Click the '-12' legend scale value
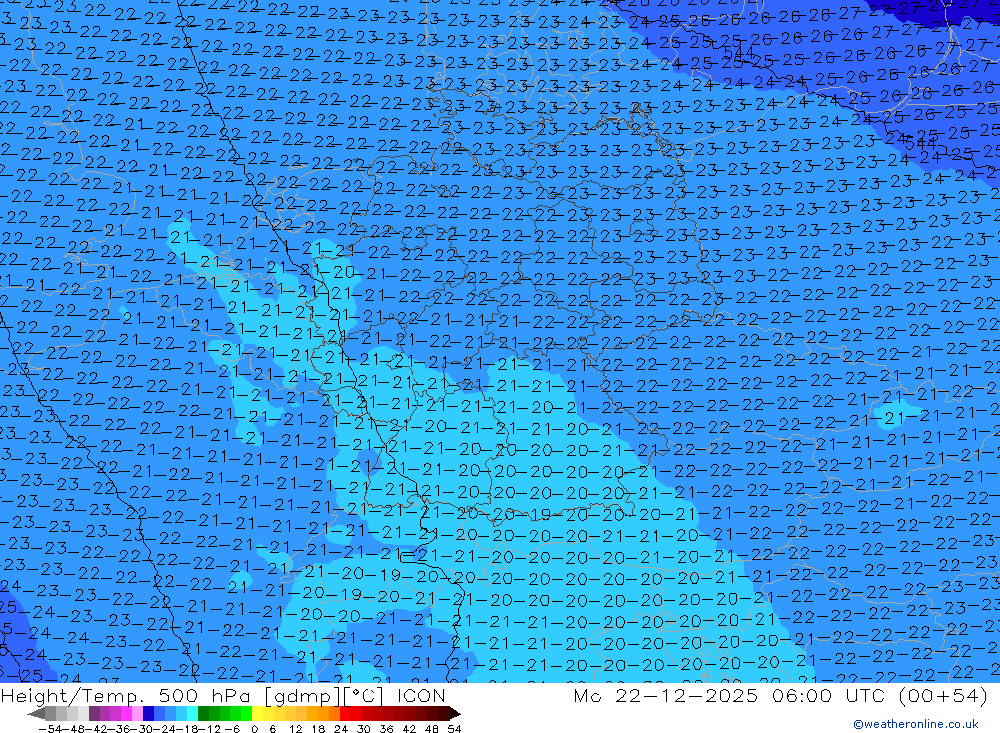The width and height of the screenshot is (1000, 733). click(x=210, y=729)
